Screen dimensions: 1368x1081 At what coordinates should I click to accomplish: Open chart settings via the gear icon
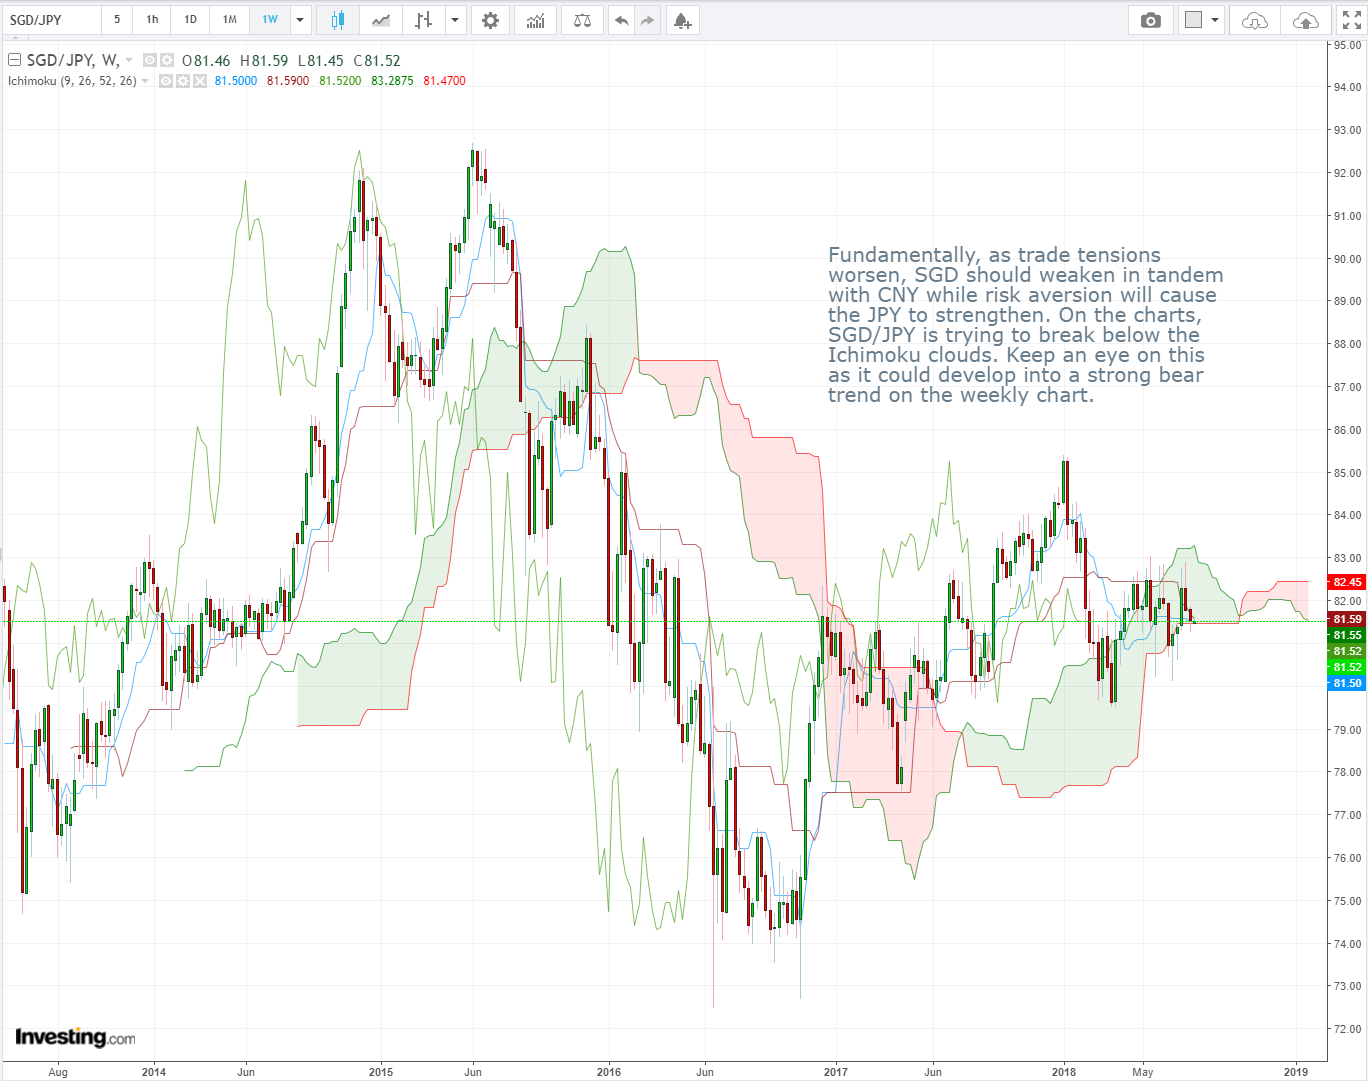tap(490, 20)
